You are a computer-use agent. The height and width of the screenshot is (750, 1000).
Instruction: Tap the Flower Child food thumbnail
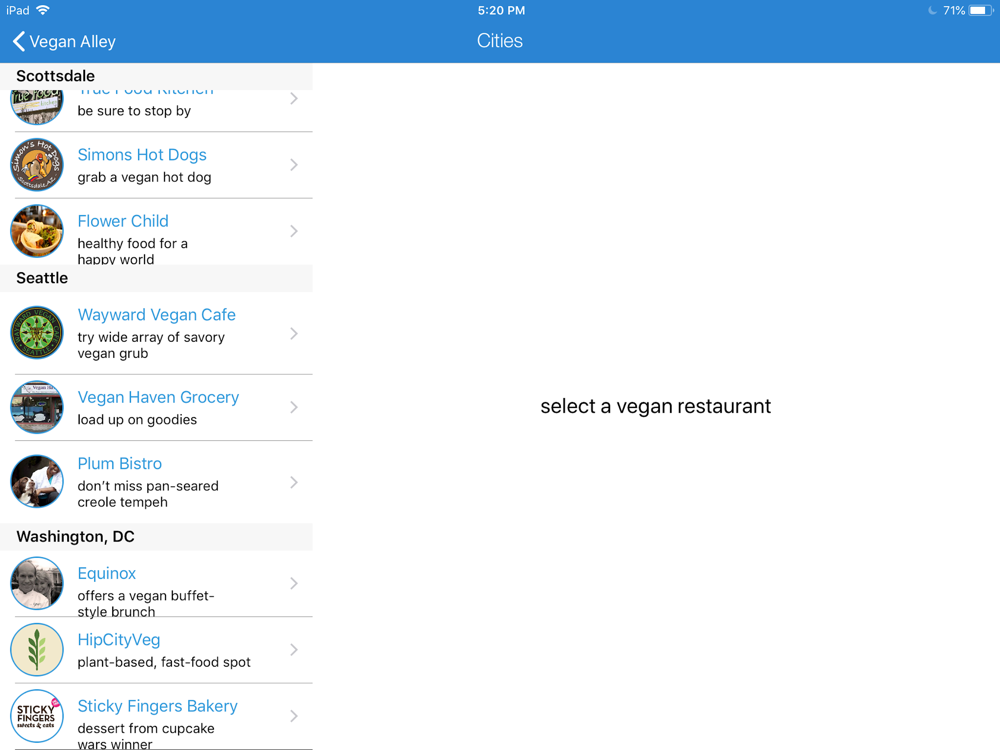[37, 231]
